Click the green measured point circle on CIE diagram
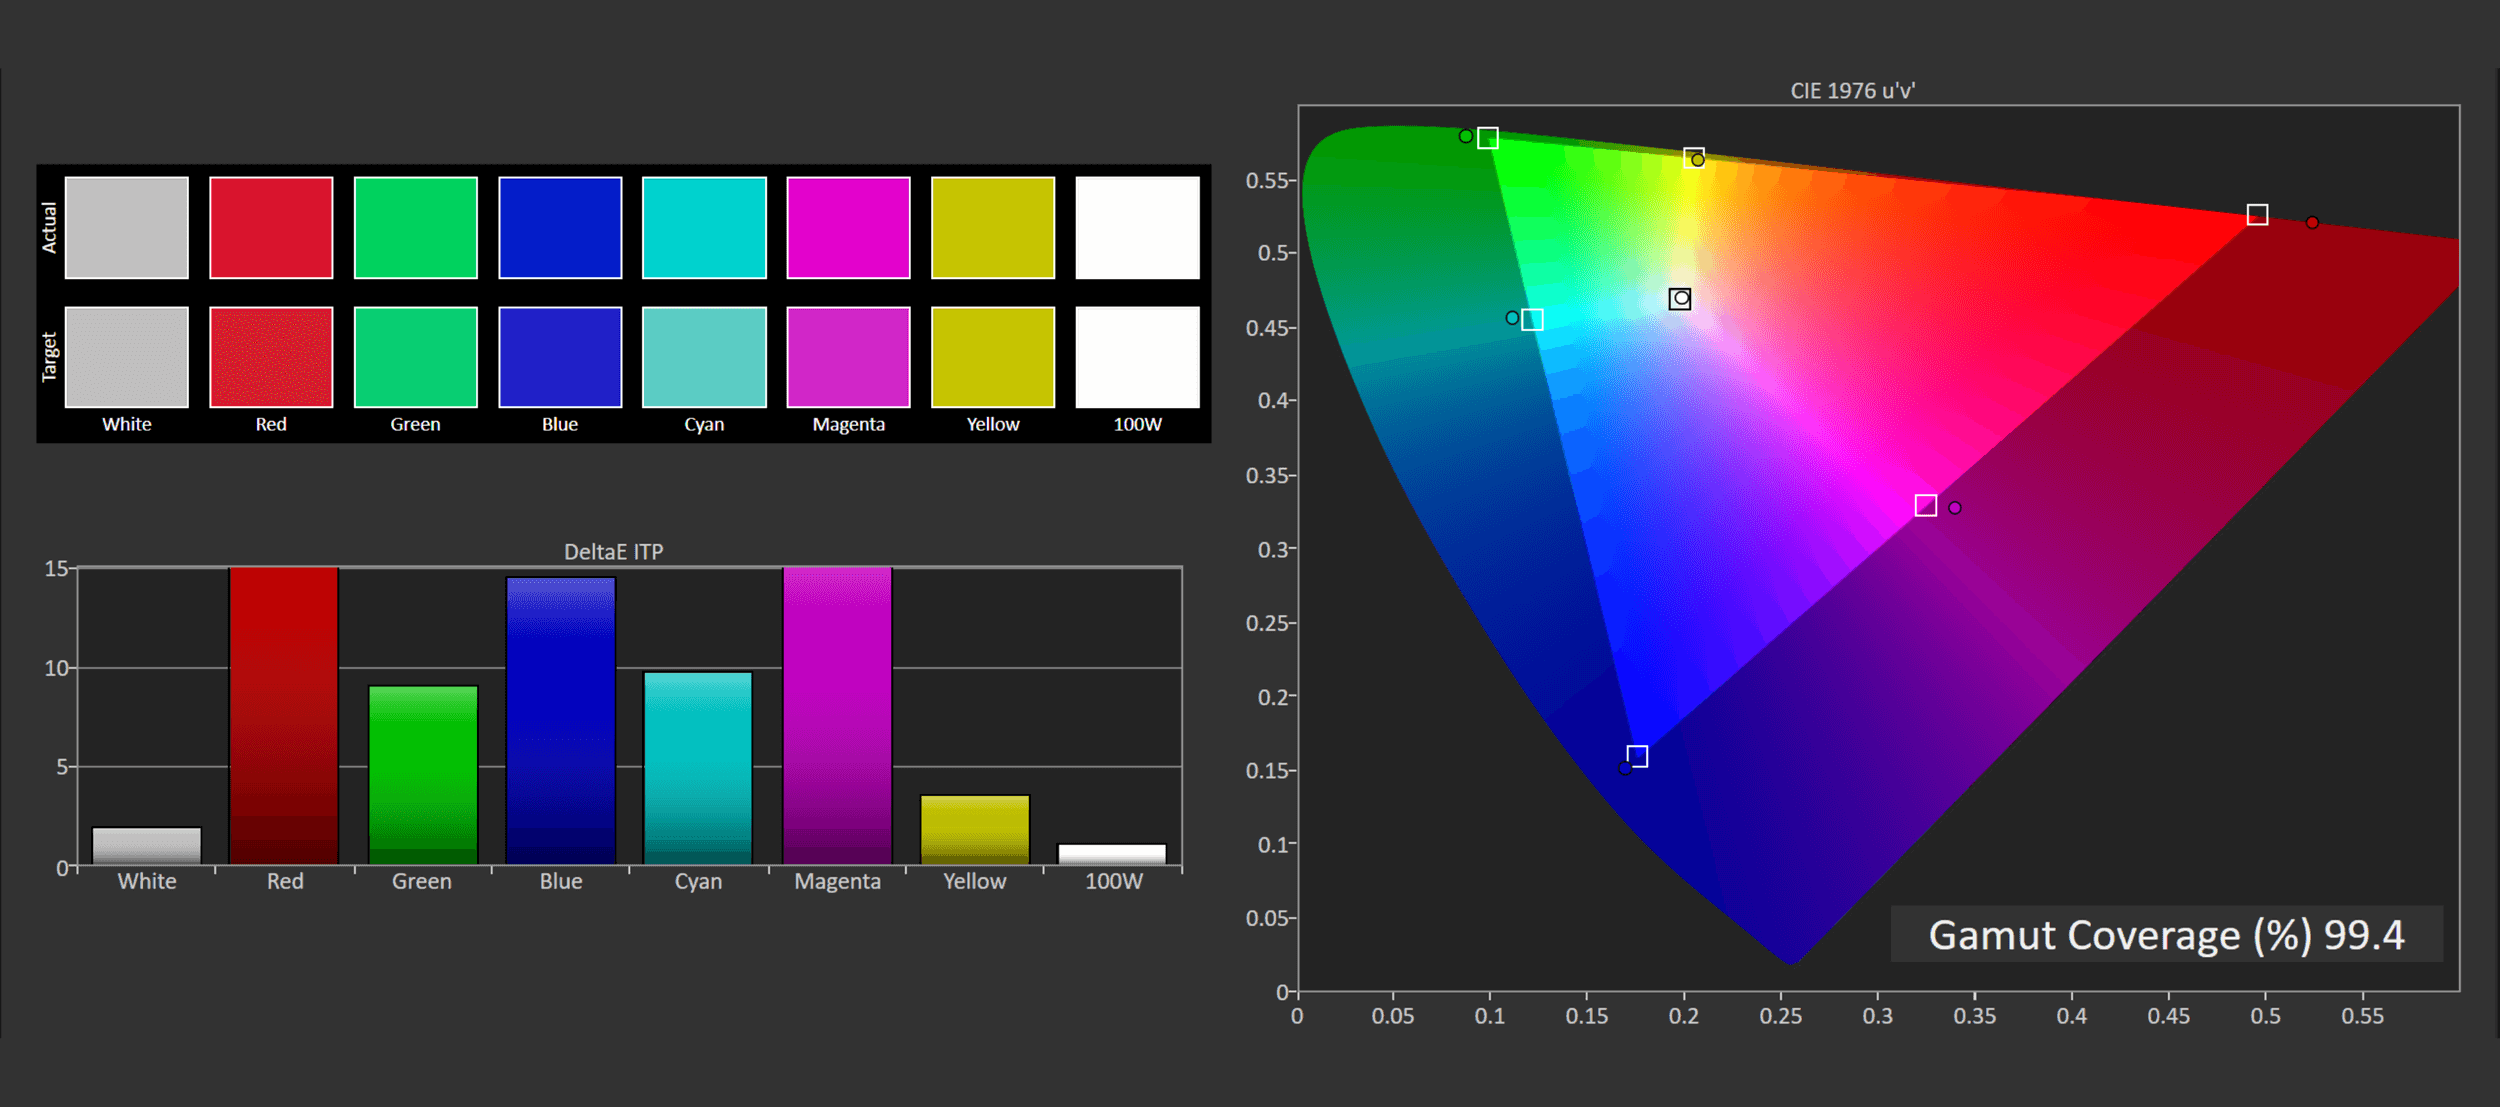The height and width of the screenshot is (1107, 2500). coord(1465,136)
